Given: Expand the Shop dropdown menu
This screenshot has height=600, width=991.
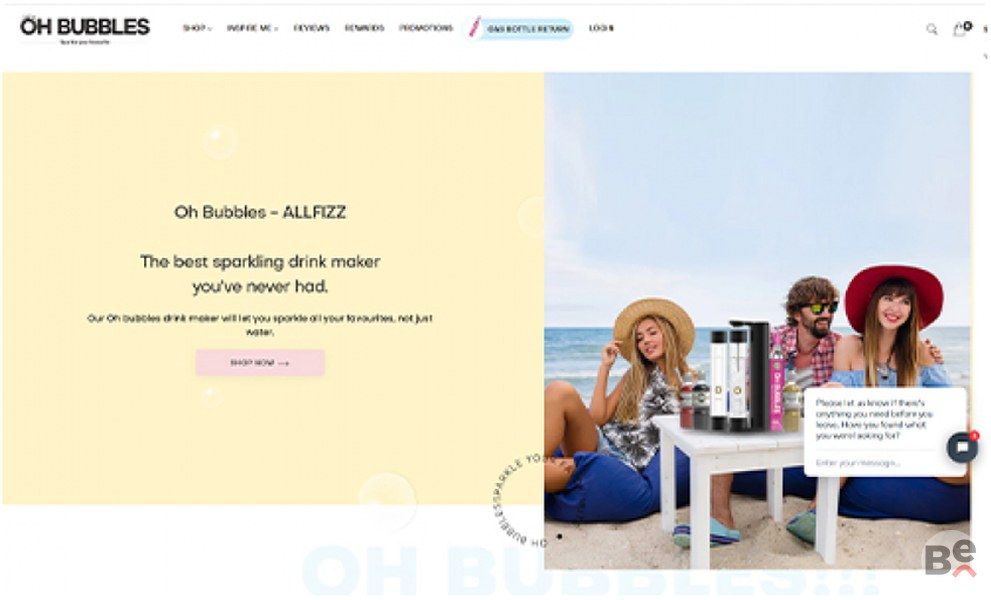Looking at the screenshot, I should [197, 28].
